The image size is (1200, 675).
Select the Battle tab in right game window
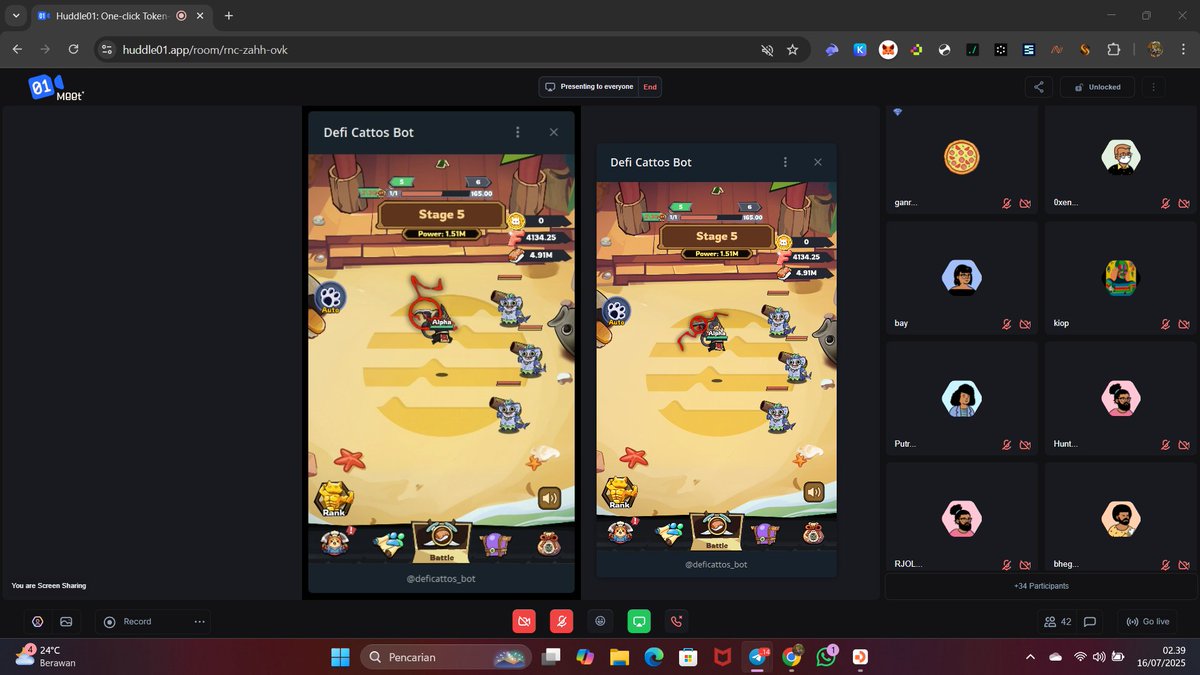click(x=717, y=531)
